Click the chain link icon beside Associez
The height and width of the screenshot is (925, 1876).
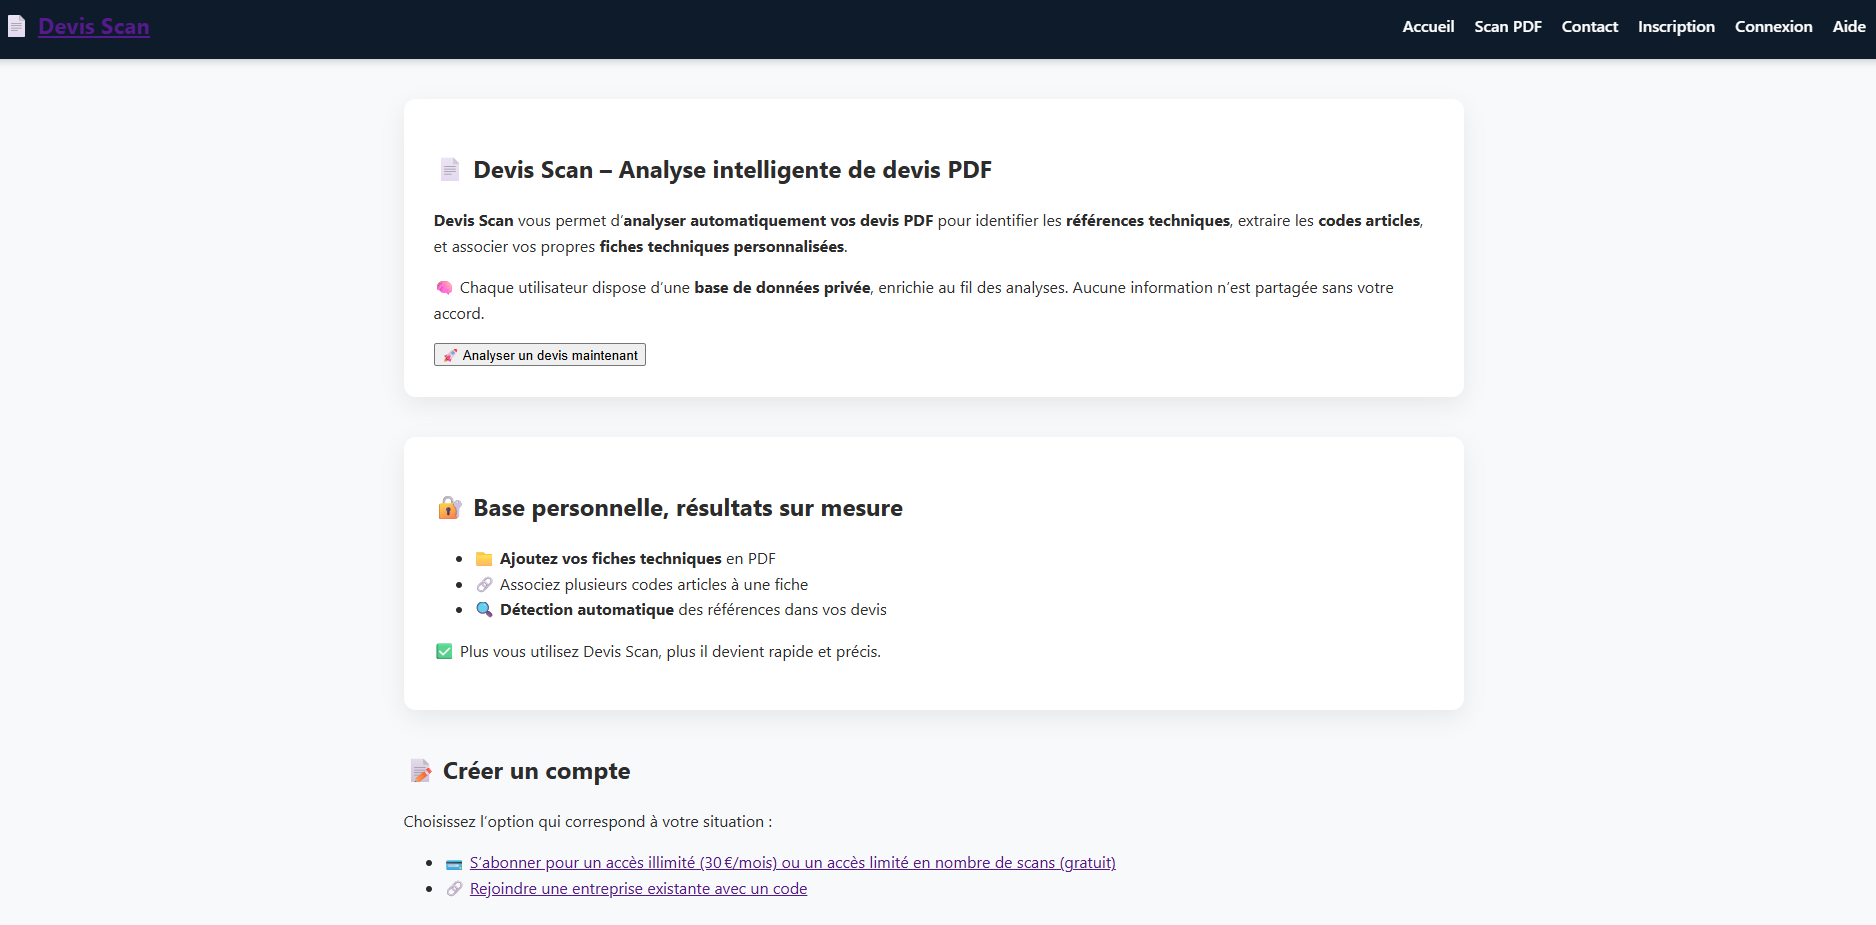[484, 585]
